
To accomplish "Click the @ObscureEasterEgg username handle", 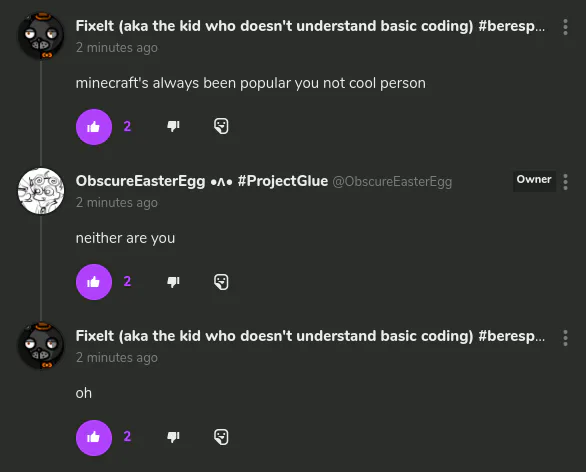I will pyautogui.click(x=392, y=182).
